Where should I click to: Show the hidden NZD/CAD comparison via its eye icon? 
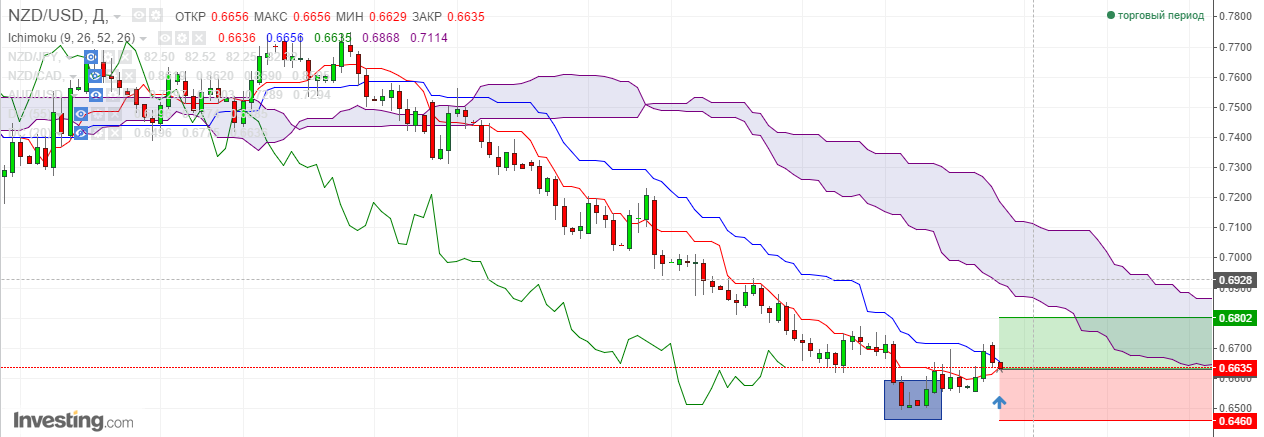[x=95, y=76]
